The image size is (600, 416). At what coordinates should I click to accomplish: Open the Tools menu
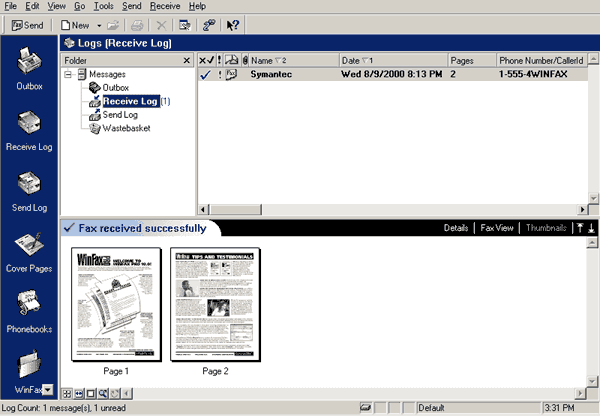pos(104,6)
